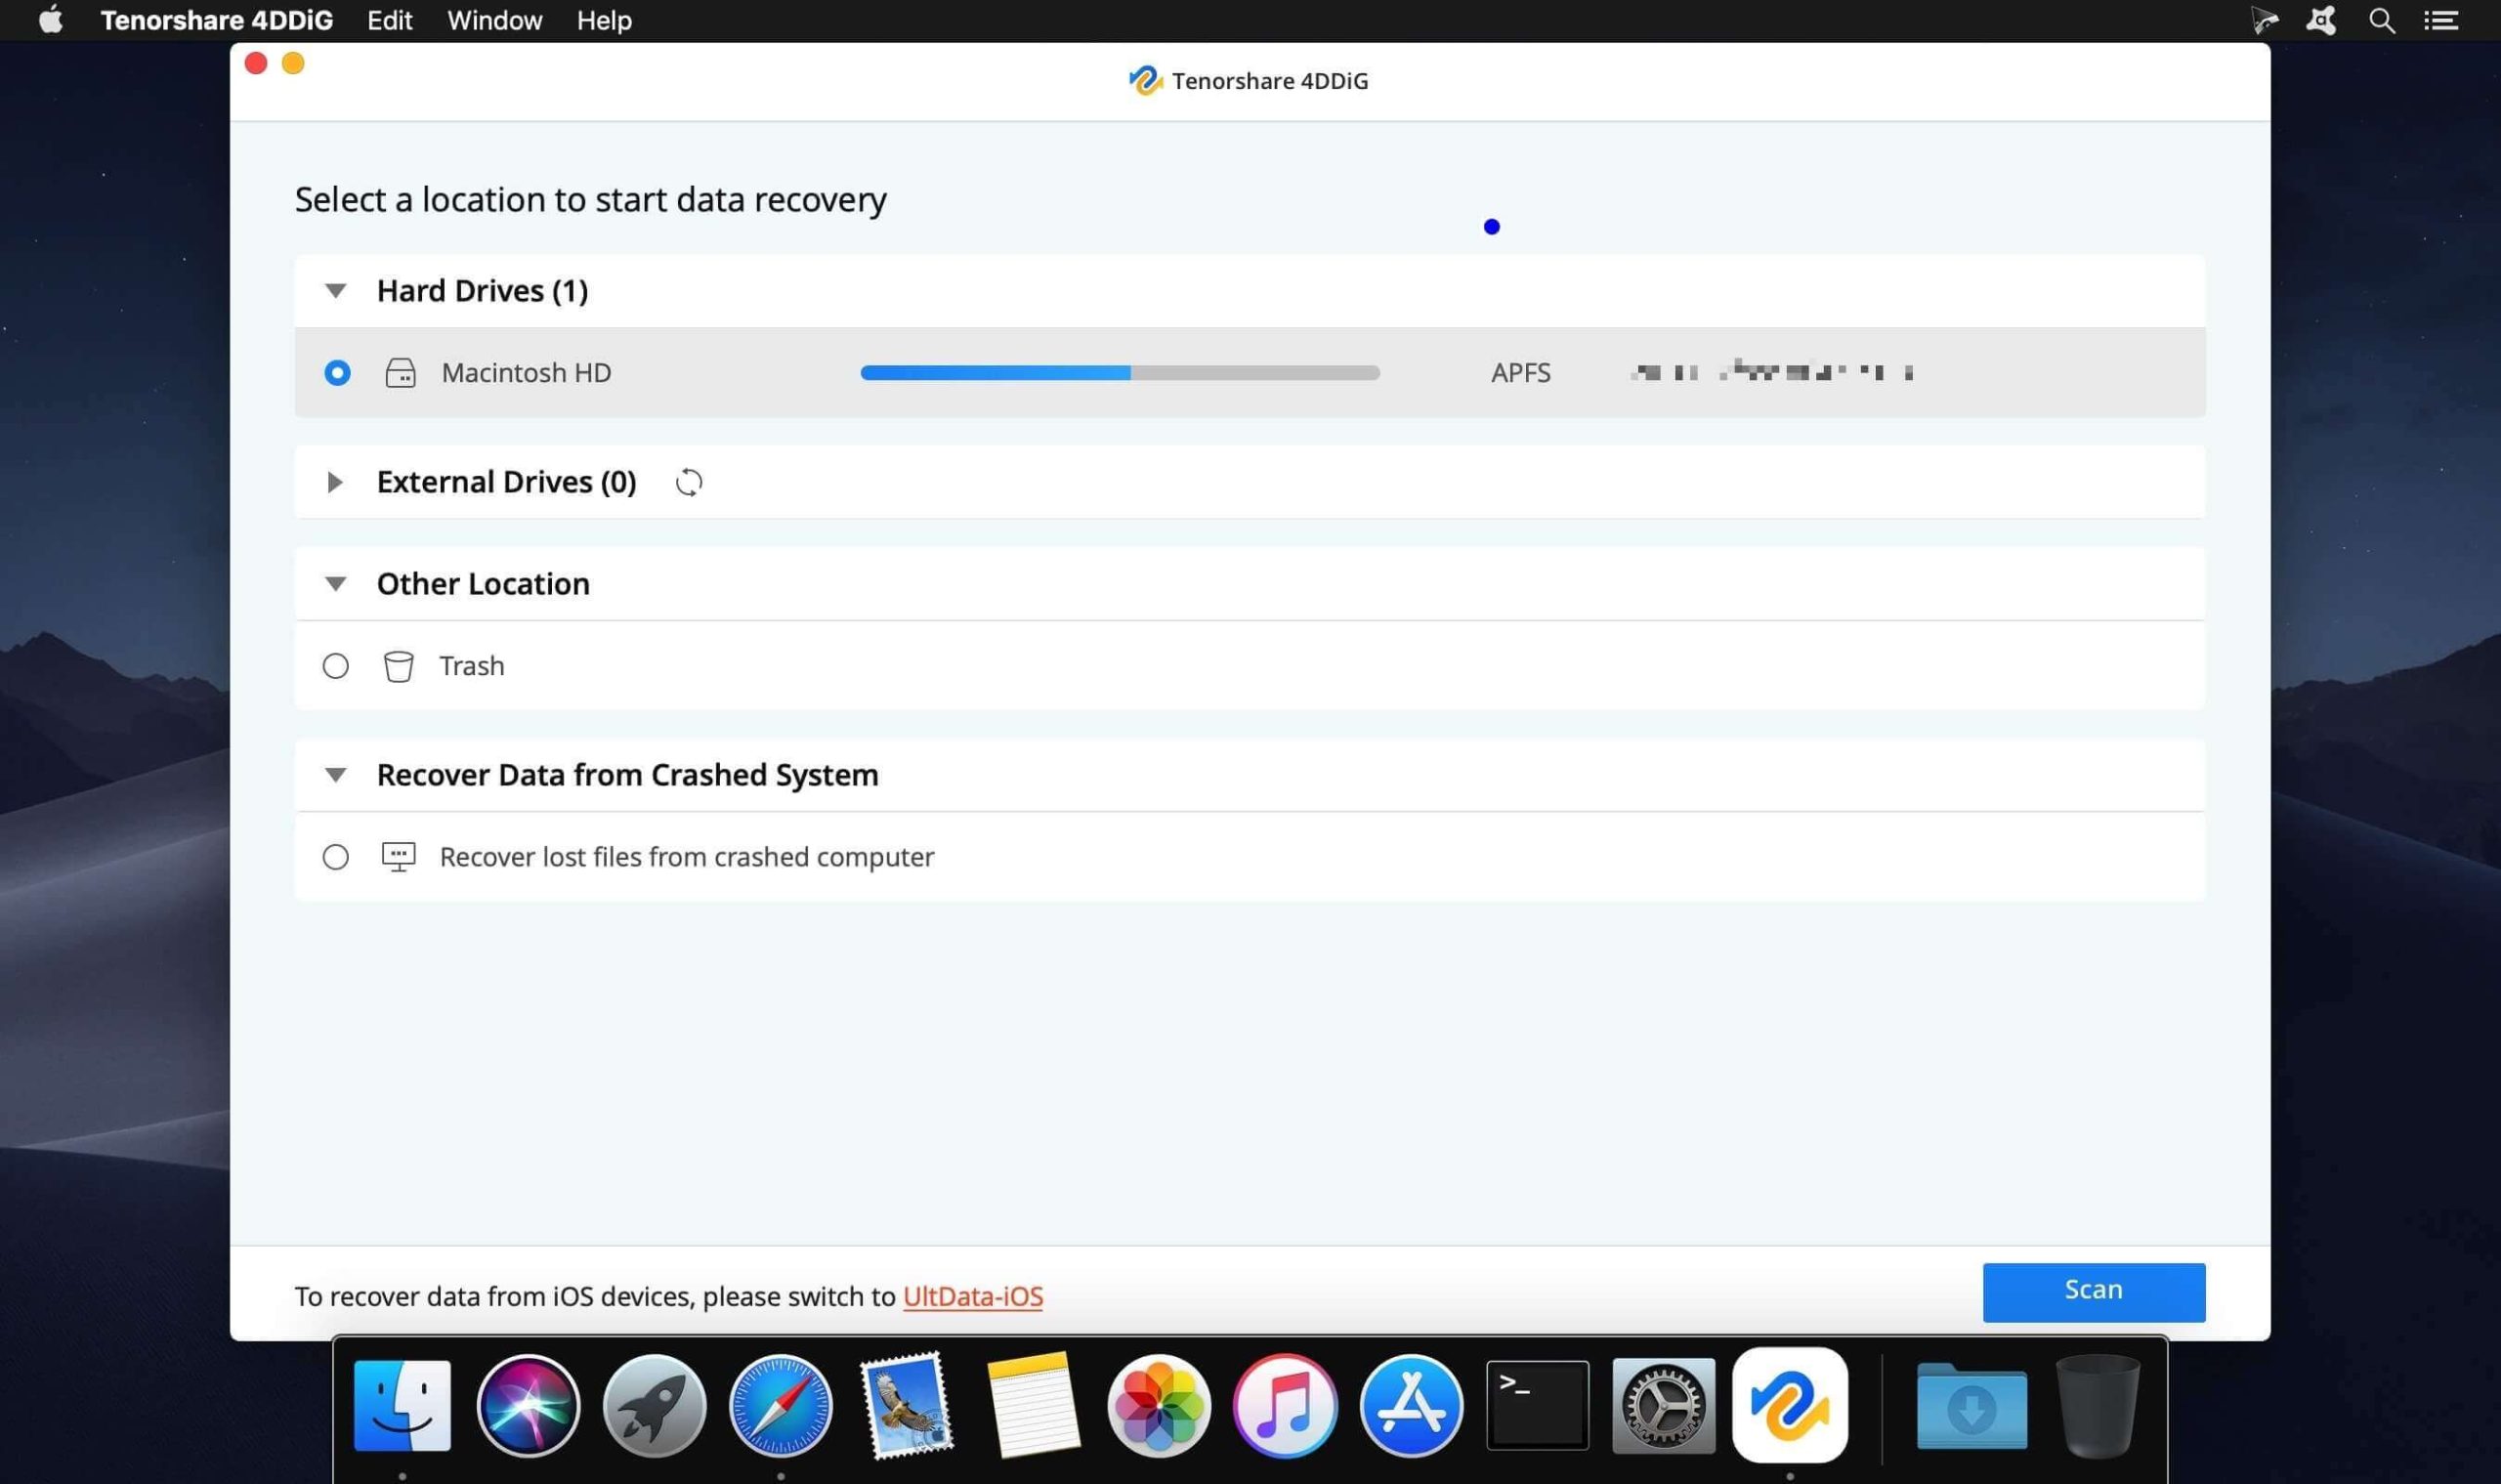Refresh External Drives list
The image size is (2501, 1484).
687,481
